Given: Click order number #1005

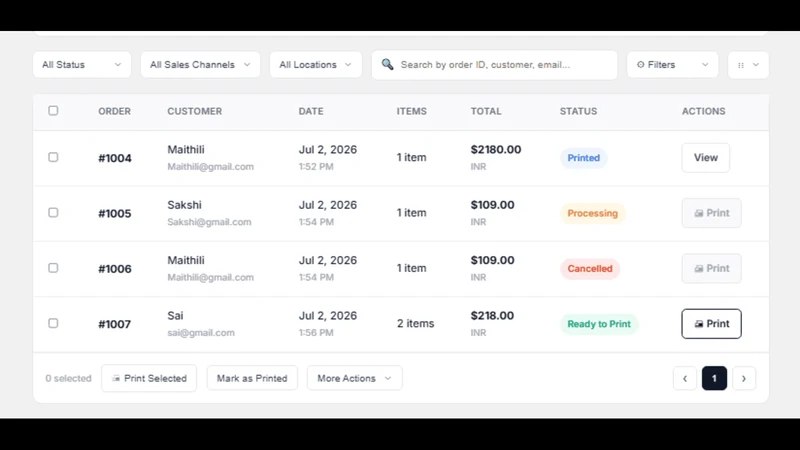Looking at the screenshot, I should [115, 213].
